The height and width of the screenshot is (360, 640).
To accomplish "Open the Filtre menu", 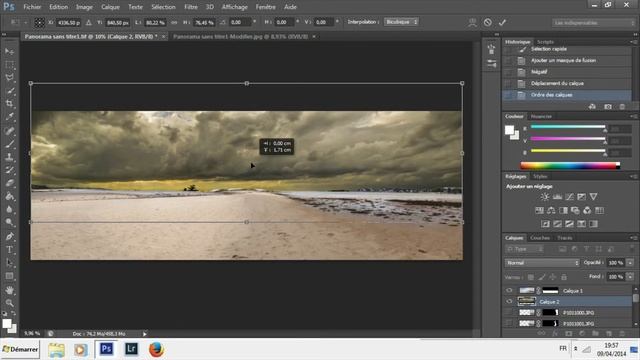I will pyautogui.click(x=191, y=7).
